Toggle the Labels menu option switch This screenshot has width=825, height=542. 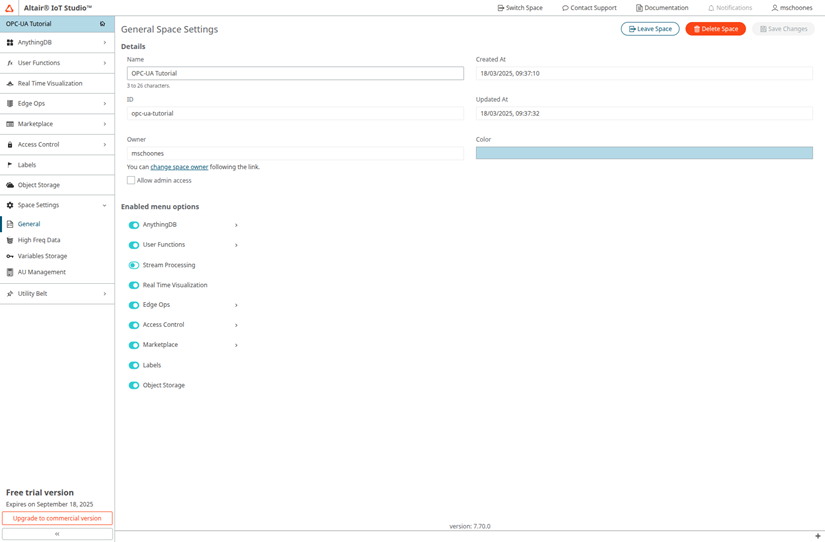coord(134,365)
